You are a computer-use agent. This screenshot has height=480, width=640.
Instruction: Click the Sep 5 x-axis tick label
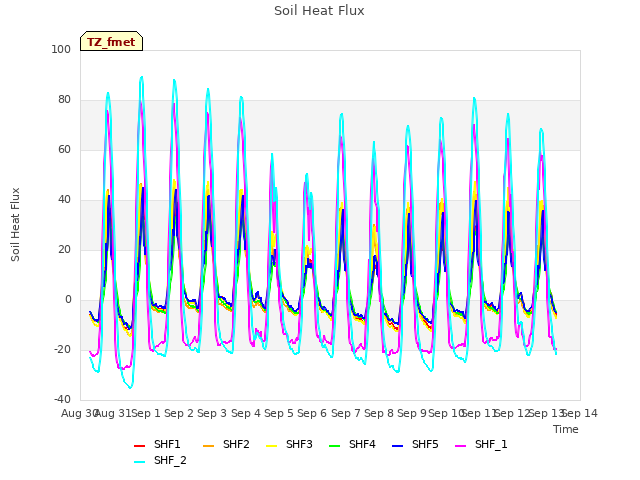pos(279,413)
